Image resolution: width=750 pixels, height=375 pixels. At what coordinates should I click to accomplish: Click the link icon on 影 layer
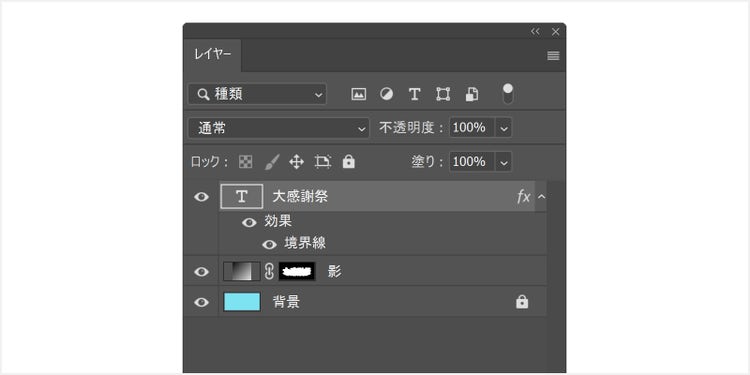pyautogui.click(x=269, y=271)
